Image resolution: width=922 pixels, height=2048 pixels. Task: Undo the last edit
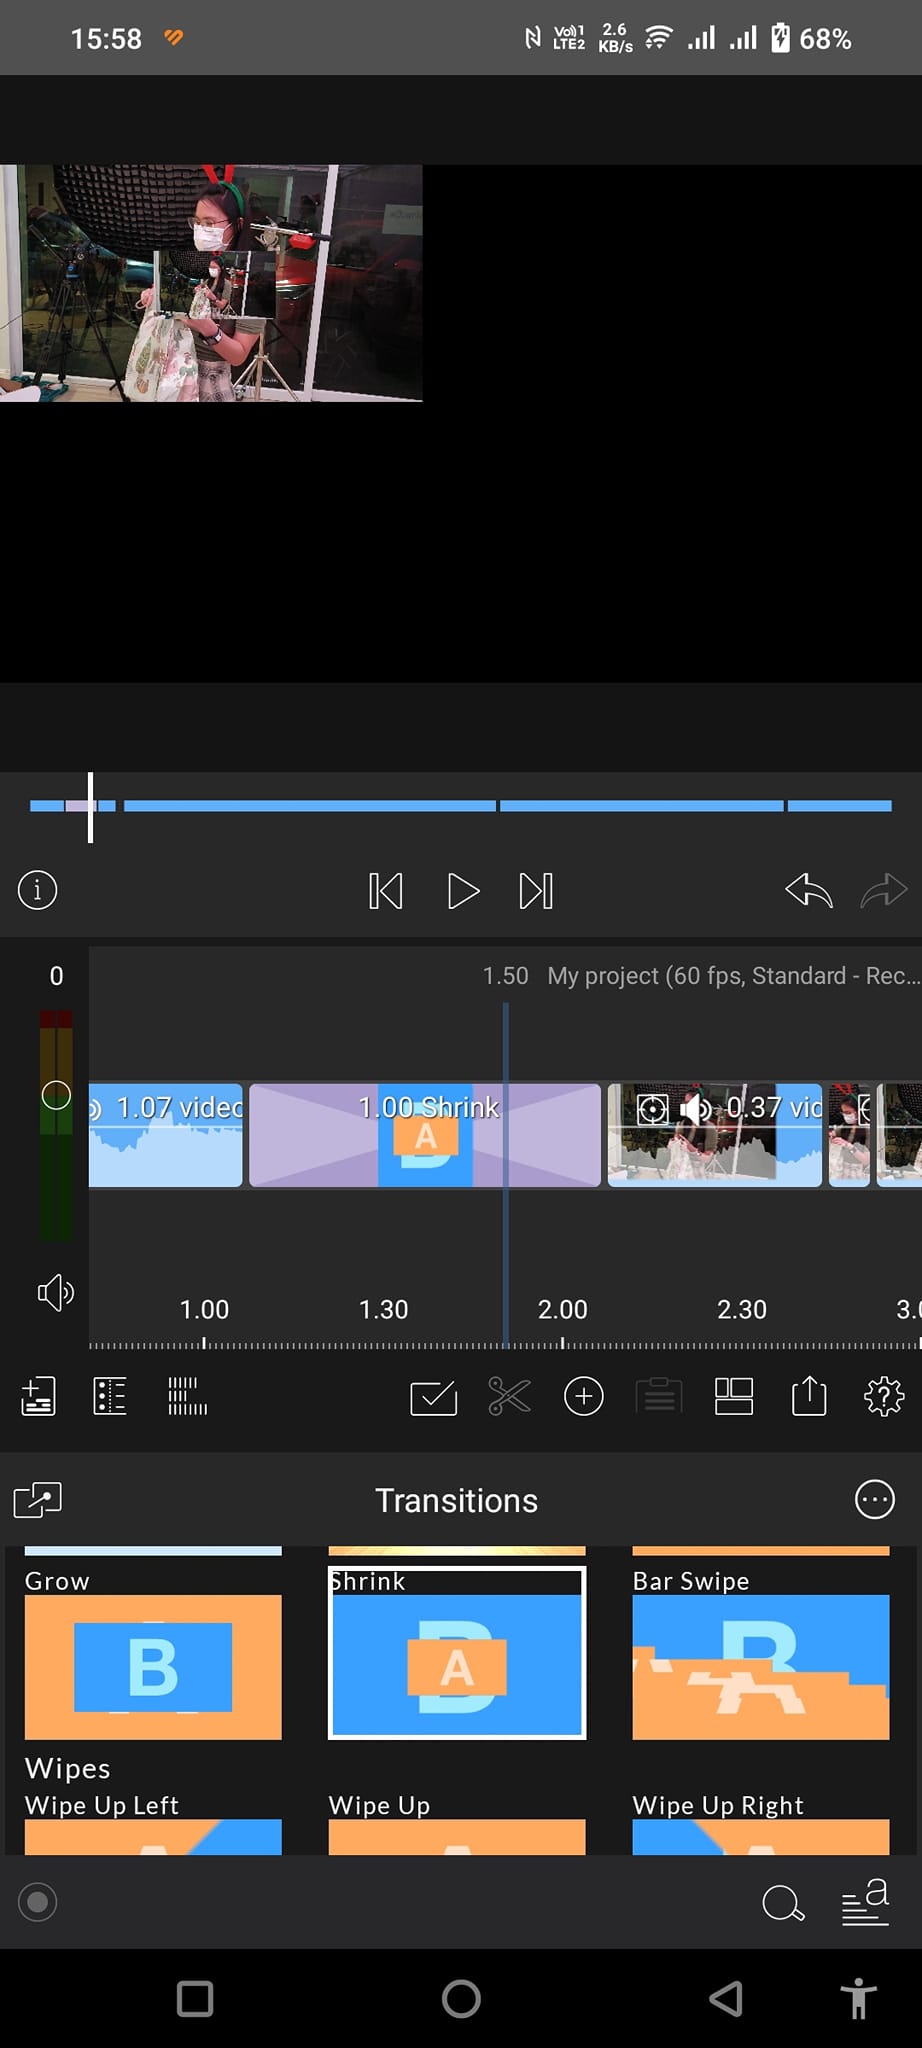(x=808, y=890)
